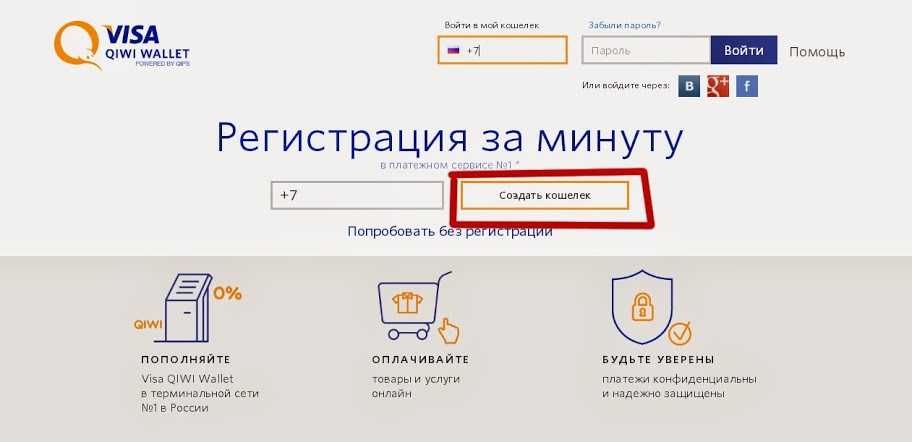Click the Visa QIWI Wallet logo
The width and height of the screenshot is (912, 442).
coord(122,45)
